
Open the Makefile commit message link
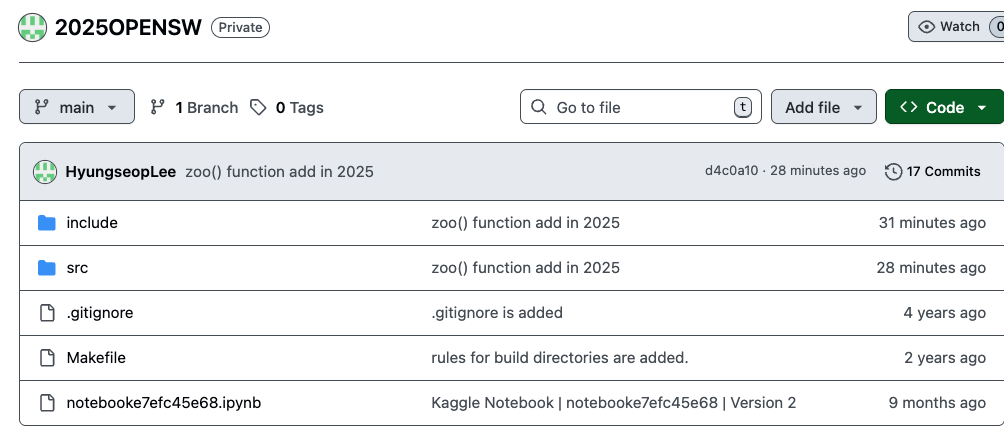click(x=559, y=358)
